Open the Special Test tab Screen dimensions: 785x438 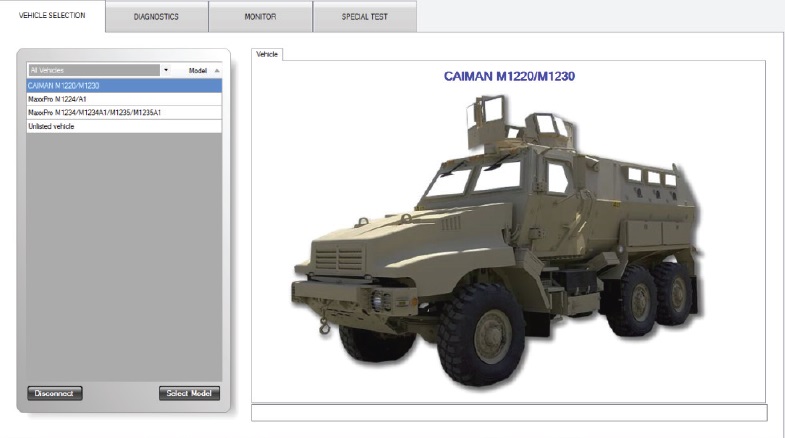point(364,17)
